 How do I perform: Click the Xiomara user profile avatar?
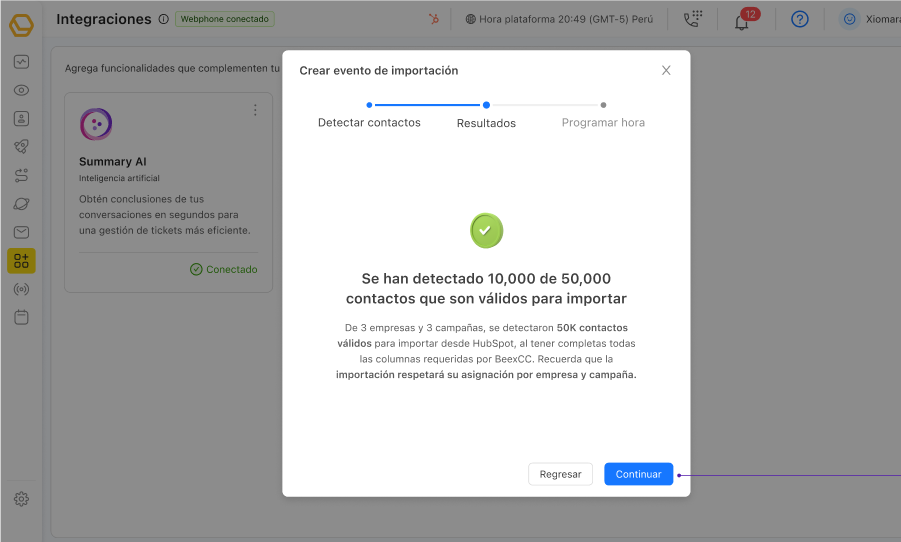coord(849,19)
